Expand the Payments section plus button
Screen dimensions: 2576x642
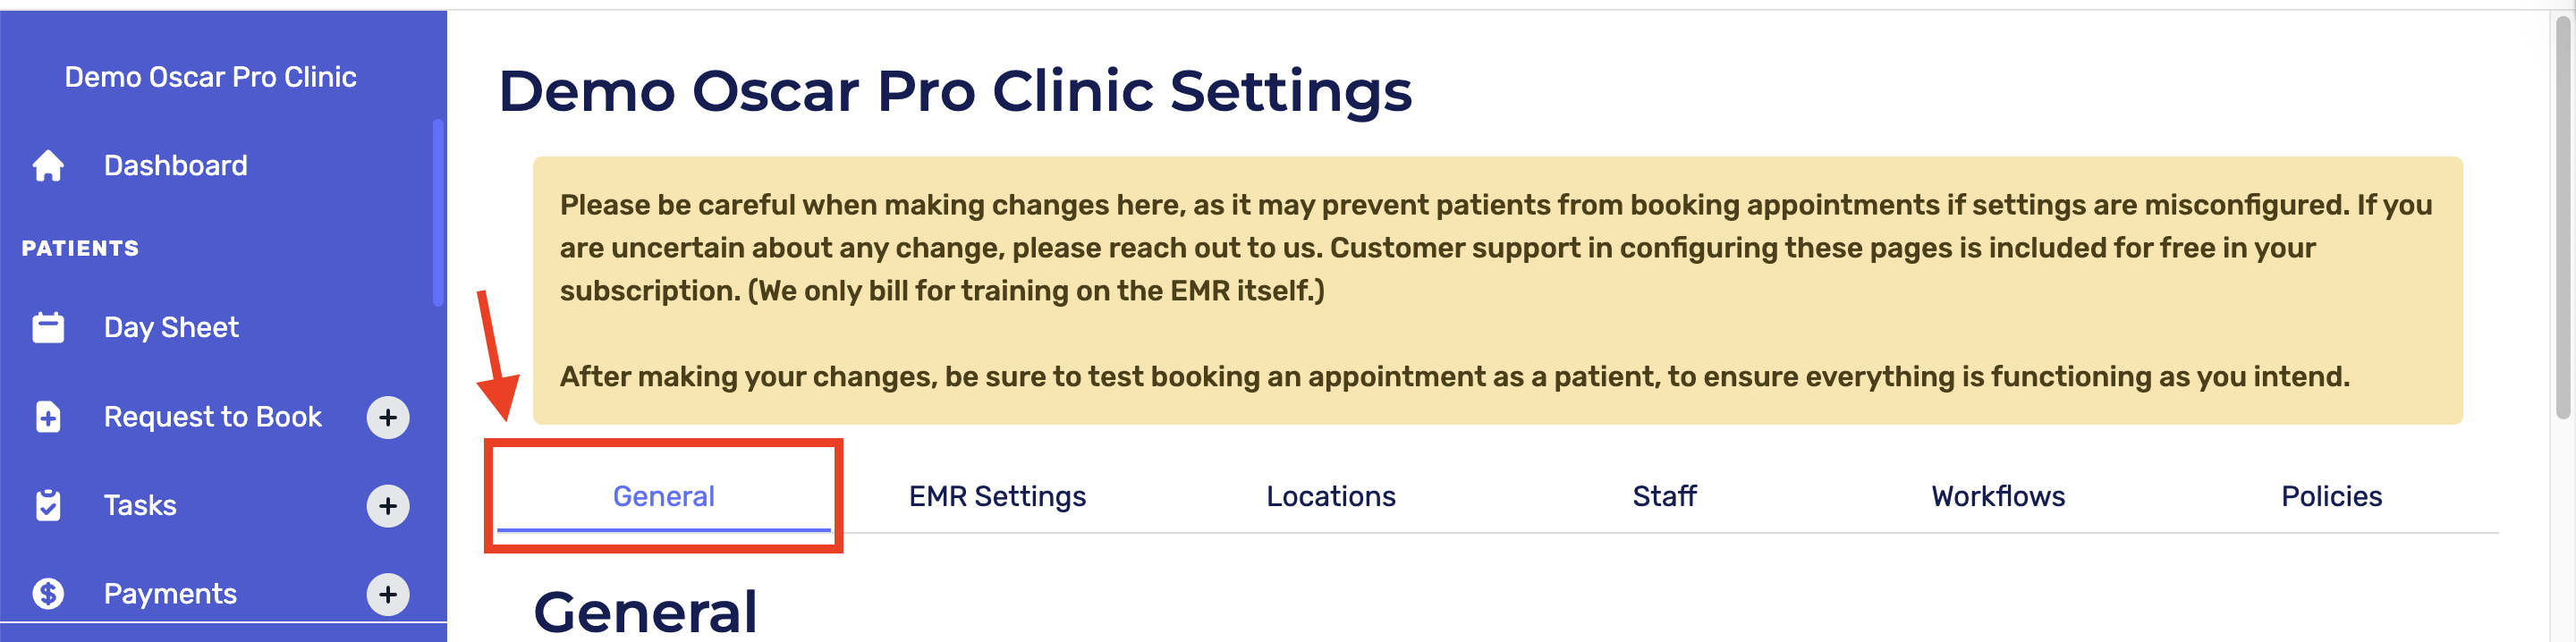[x=388, y=595]
